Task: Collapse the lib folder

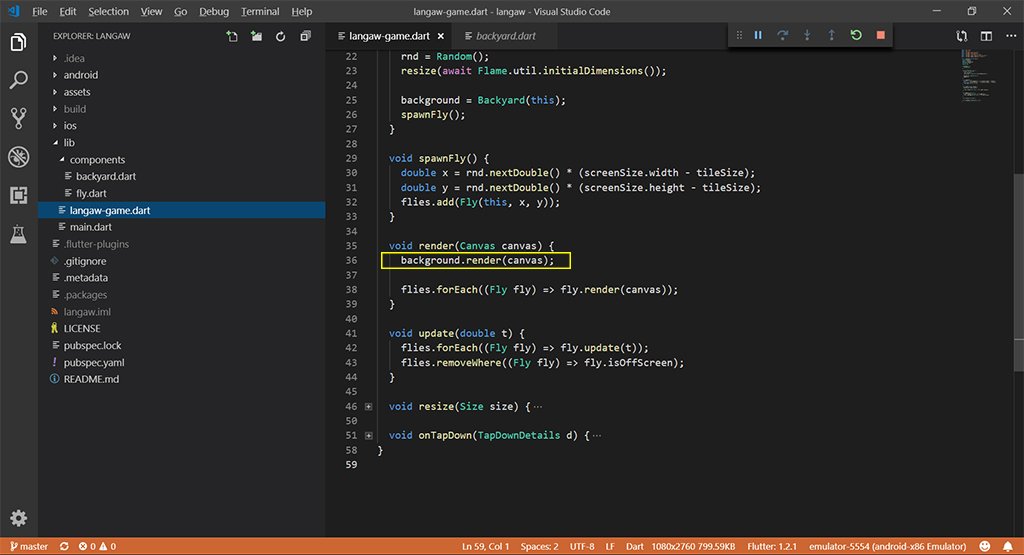Action: pos(68,143)
